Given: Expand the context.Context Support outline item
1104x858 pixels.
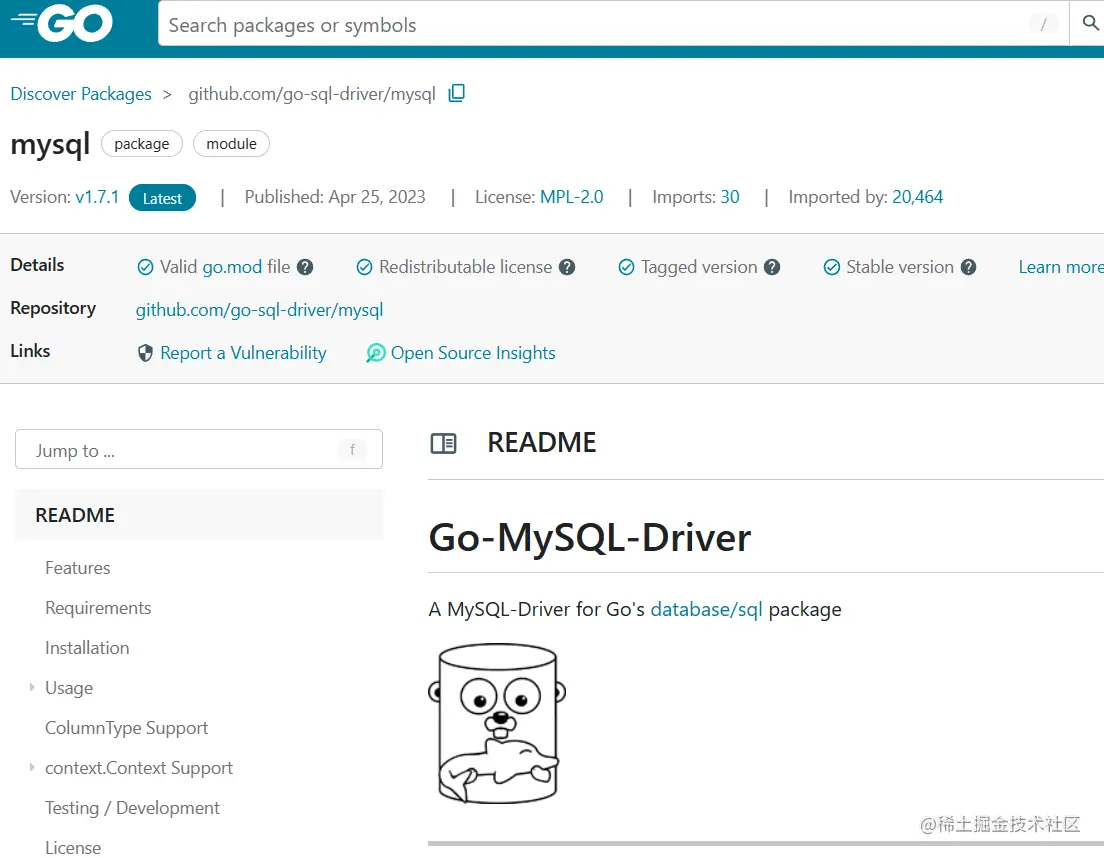Looking at the screenshot, I should 32,767.
